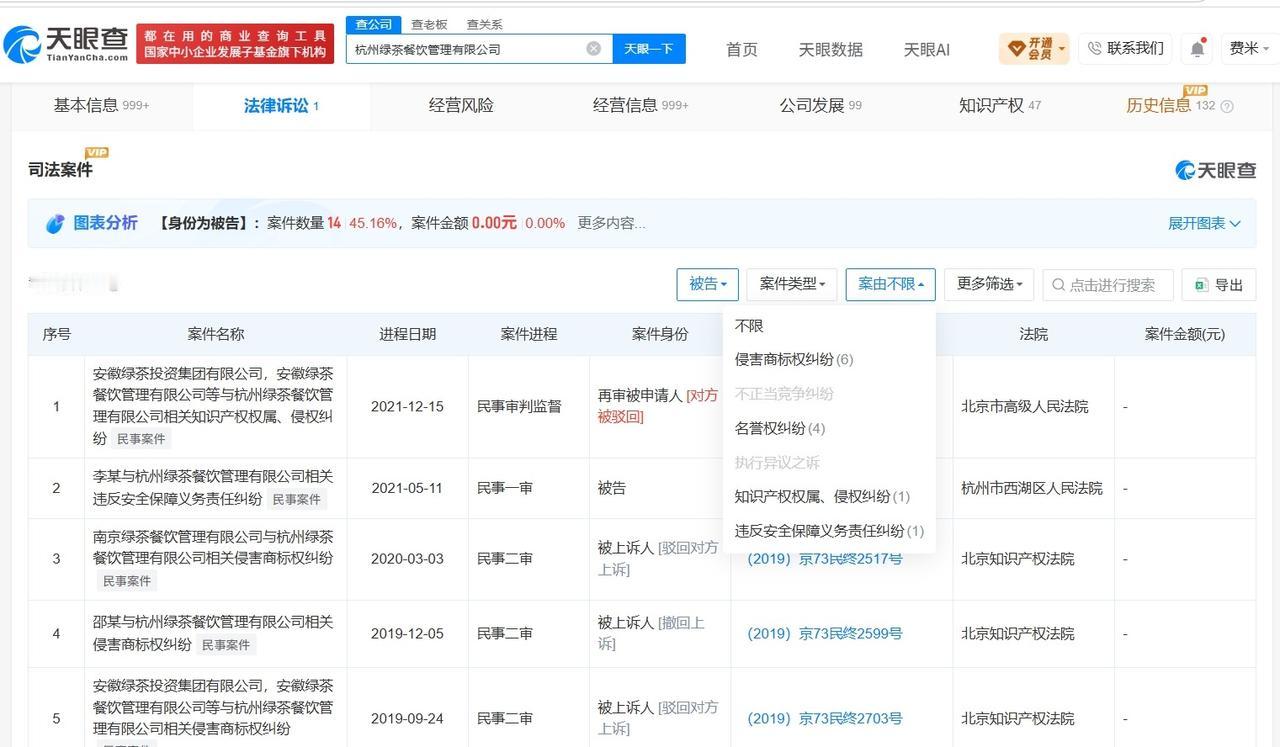Click the chart analysis icon beside 图表分析
Screen dimensions: 1280x747
click(56, 224)
